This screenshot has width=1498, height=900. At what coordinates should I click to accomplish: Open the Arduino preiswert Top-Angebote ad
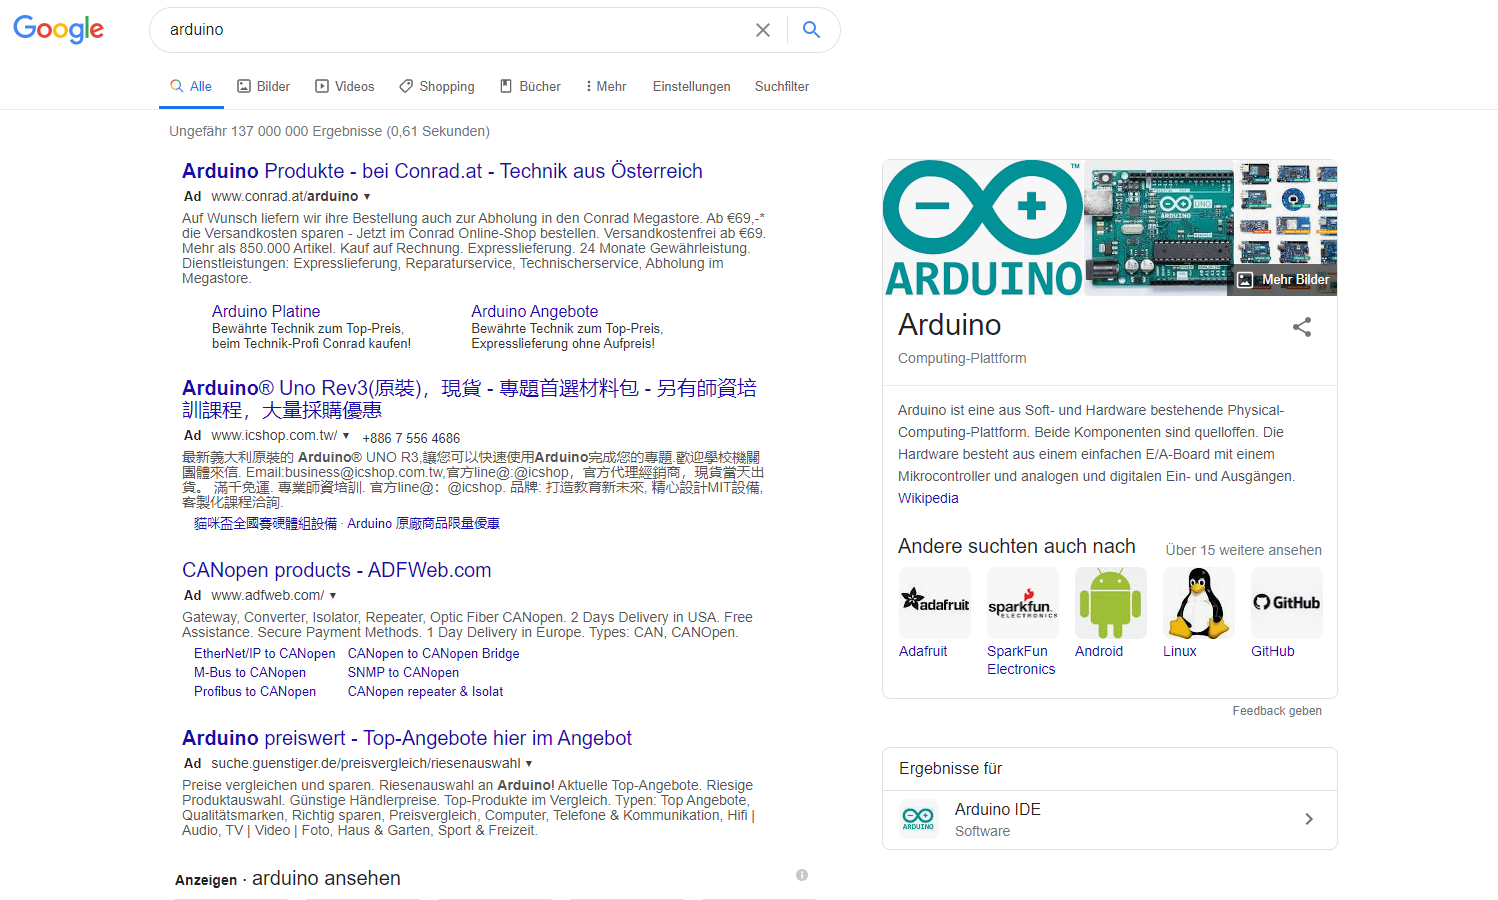(407, 738)
